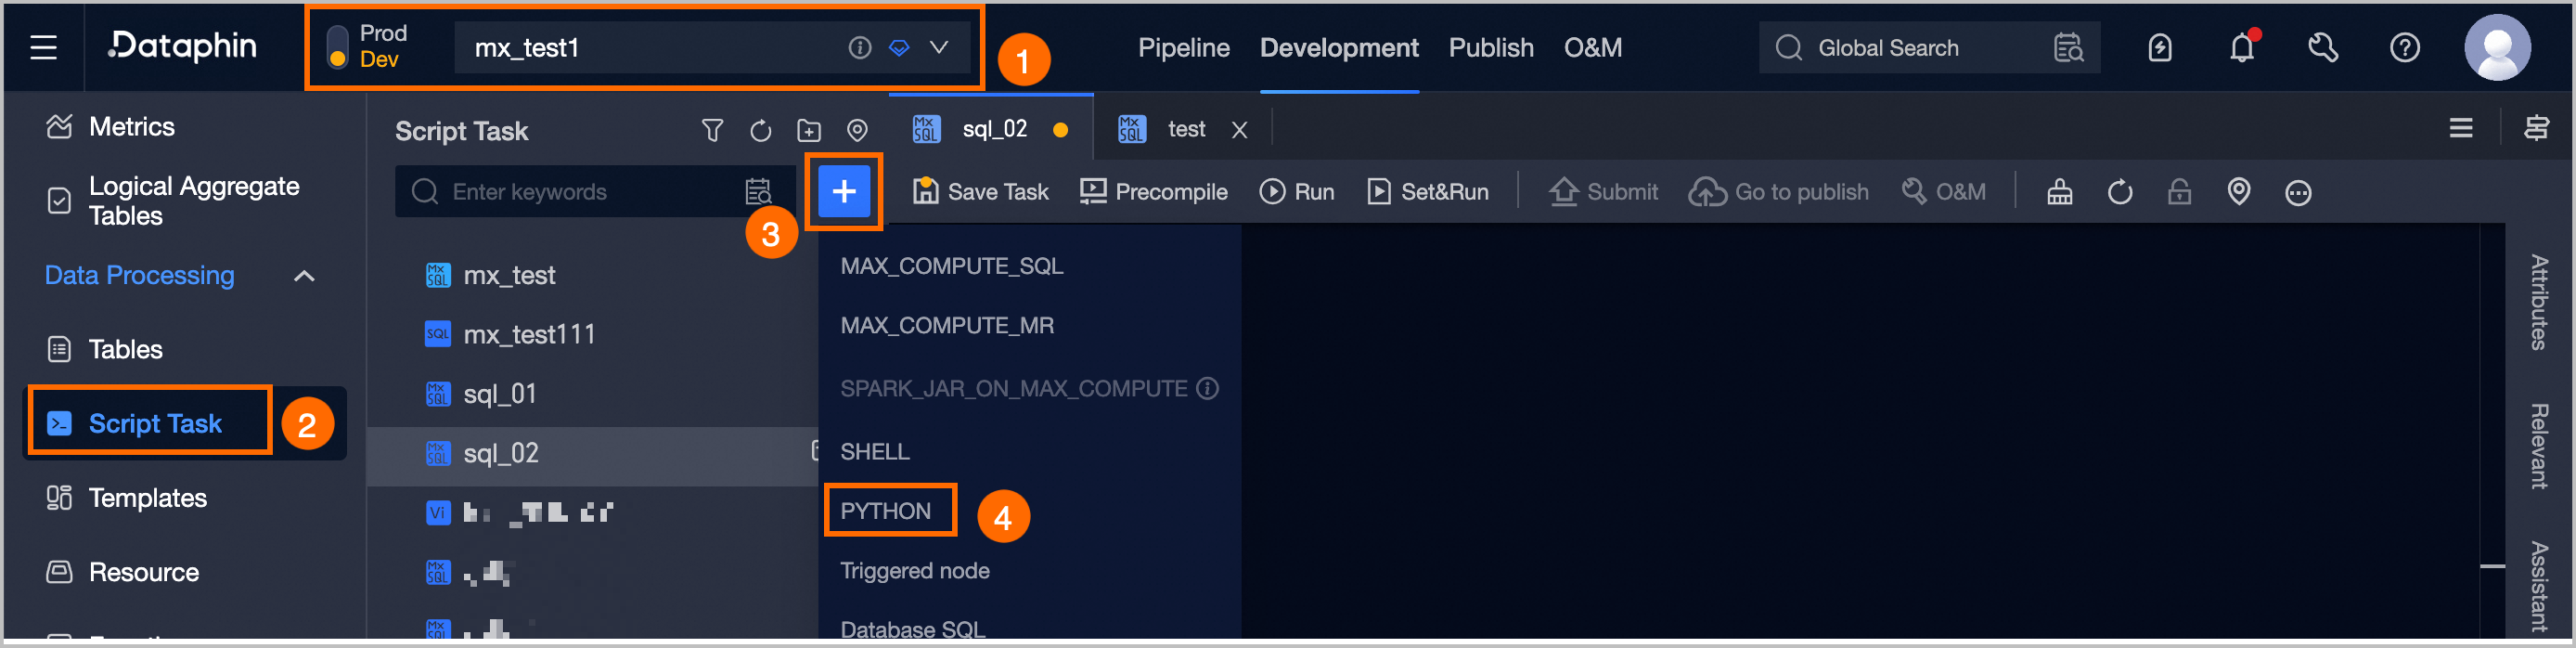The width and height of the screenshot is (2576, 648).
Task: Close the test tab
Action: pos(1239,129)
